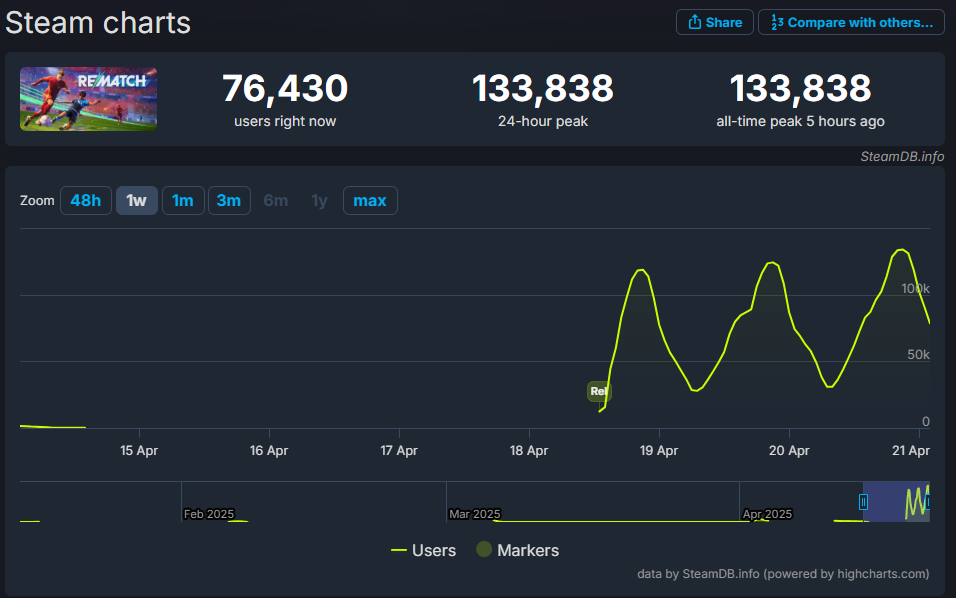This screenshot has height=598, width=956.
Task: Click the greyed-out 1y zoom option
Action: pyautogui.click(x=319, y=201)
